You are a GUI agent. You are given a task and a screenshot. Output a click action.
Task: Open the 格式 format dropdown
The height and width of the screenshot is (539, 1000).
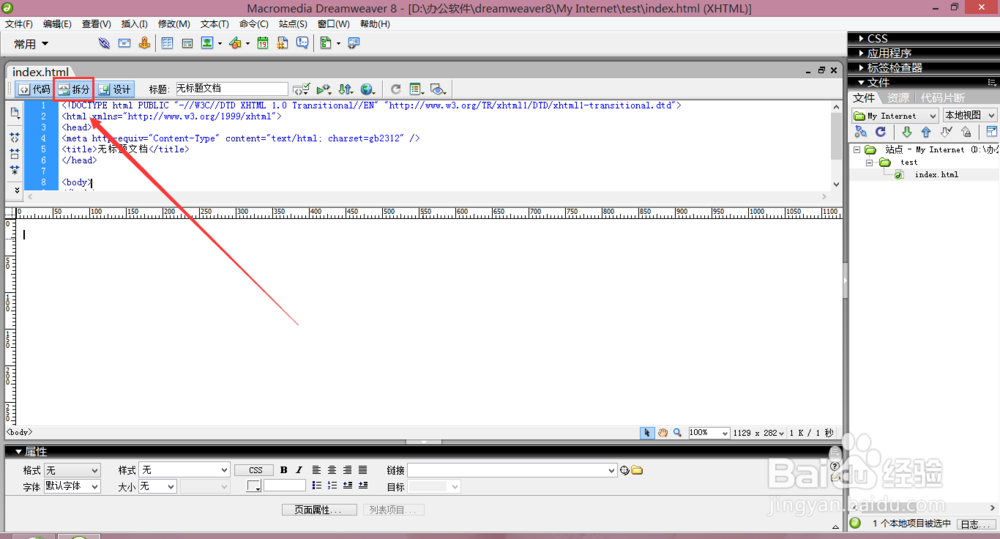pos(72,470)
